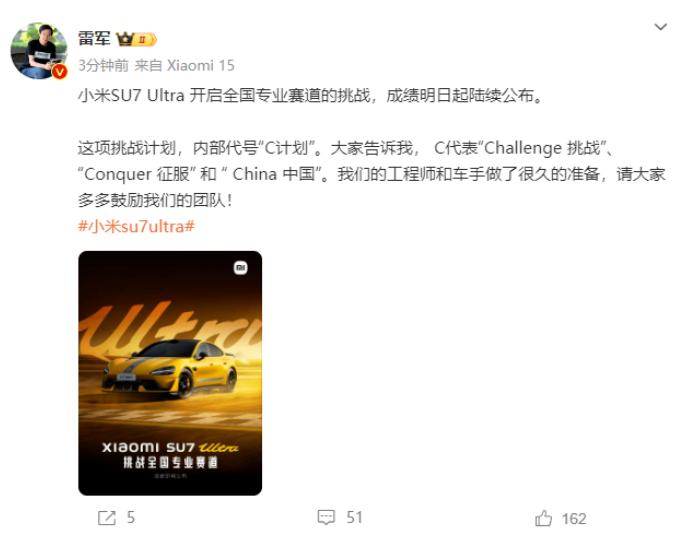Click the yellow car in poster

[x=170, y=368]
